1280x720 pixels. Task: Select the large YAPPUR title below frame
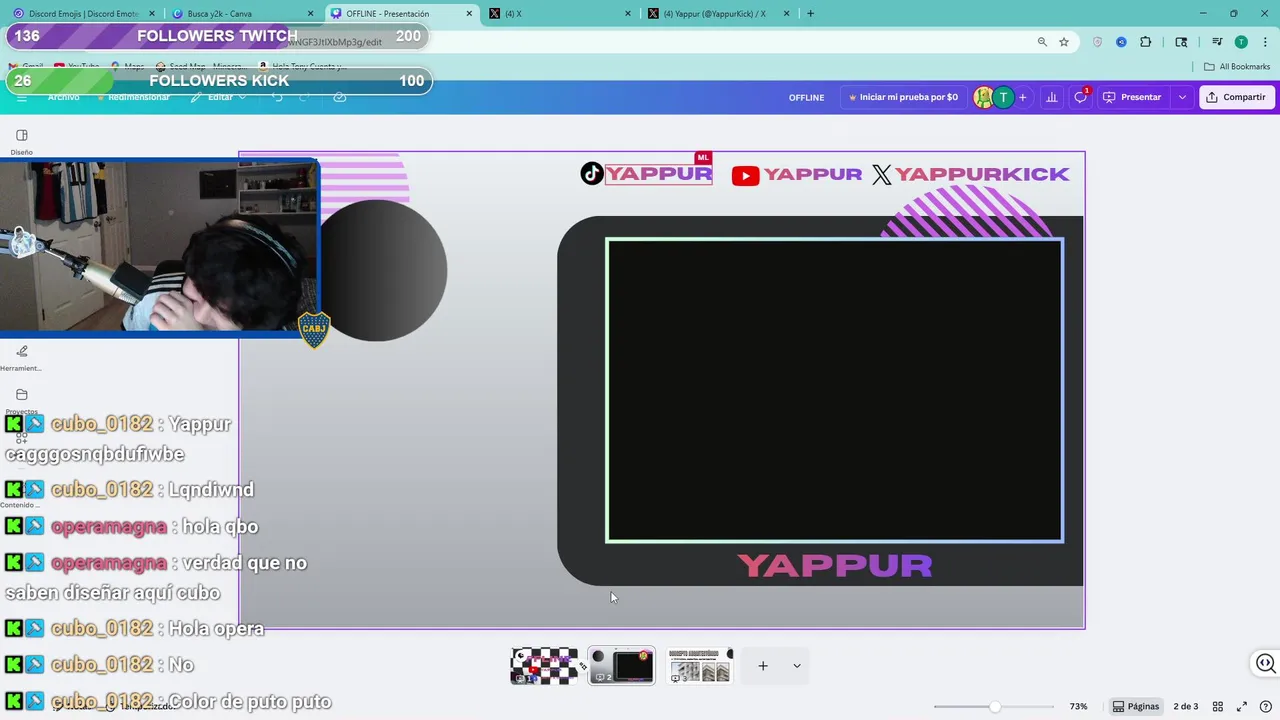[835, 565]
